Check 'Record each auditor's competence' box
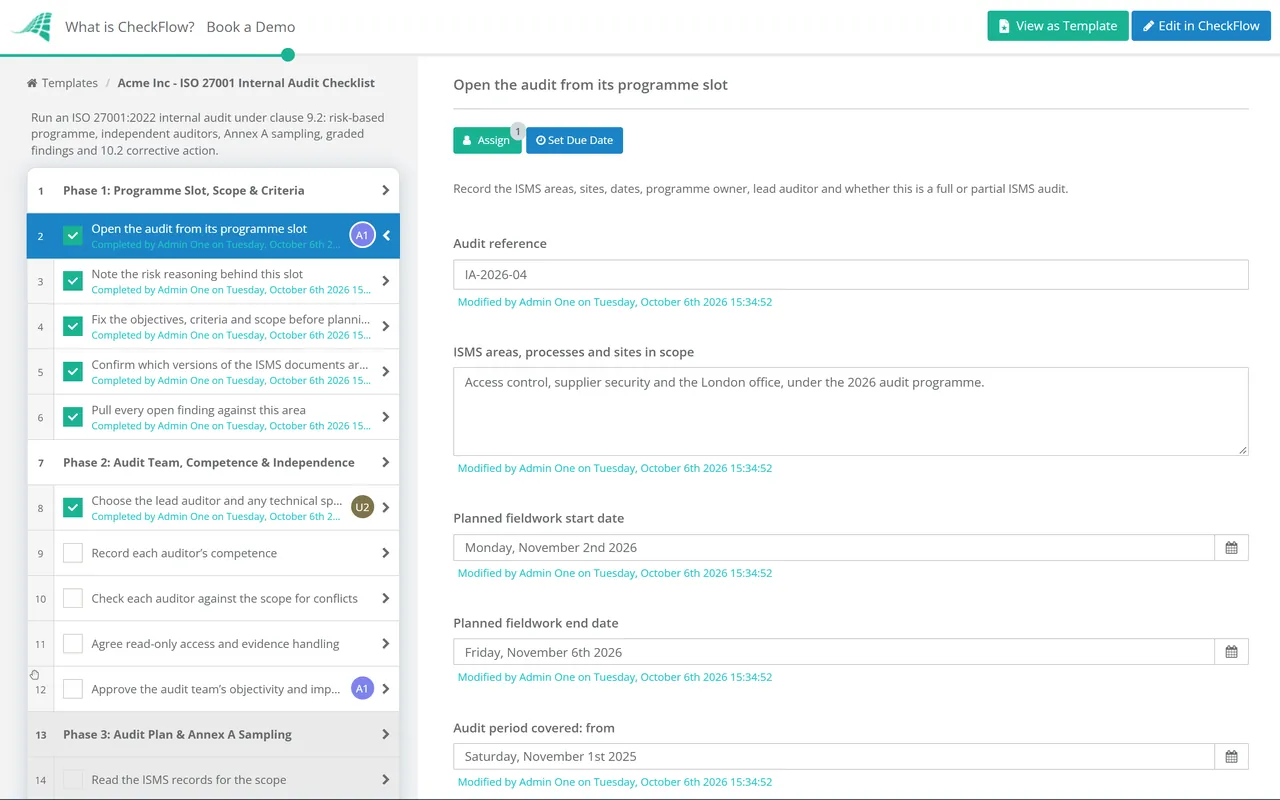The height and width of the screenshot is (800, 1280). pyautogui.click(x=73, y=553)
